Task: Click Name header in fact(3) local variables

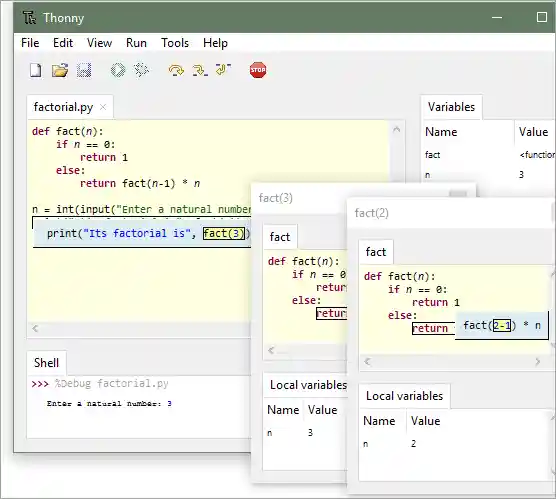Action: pos(283,410)
